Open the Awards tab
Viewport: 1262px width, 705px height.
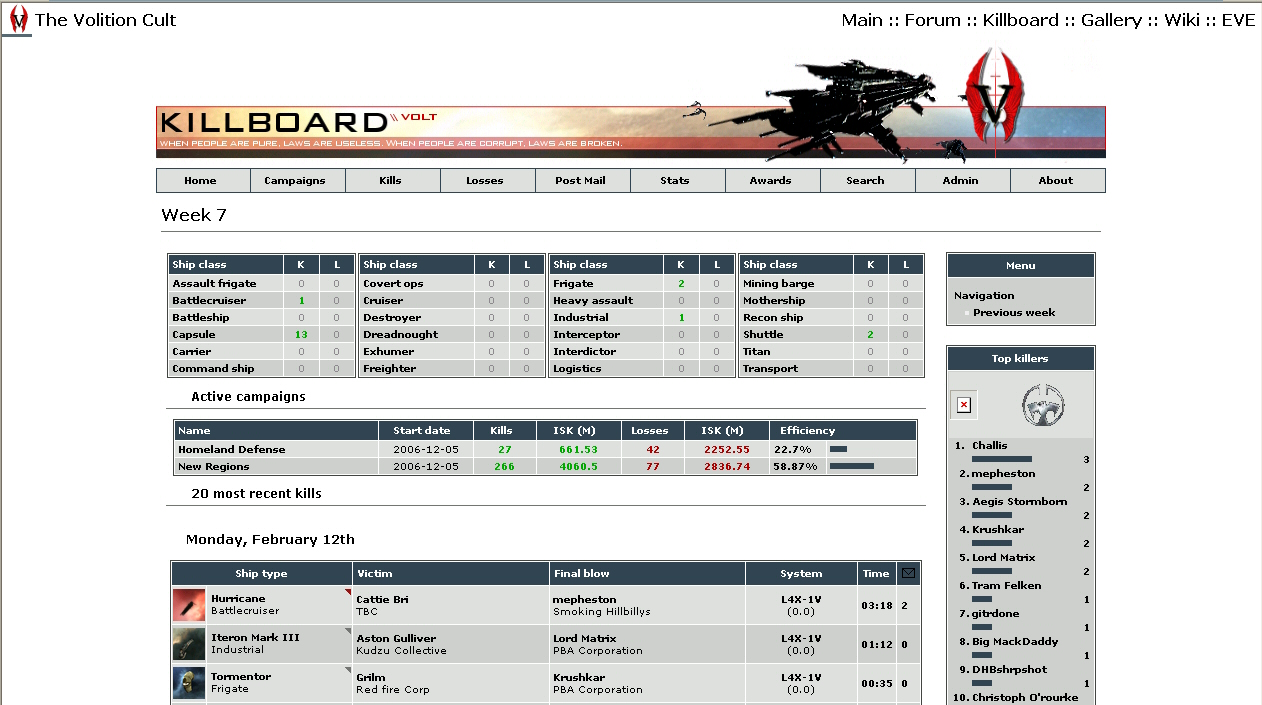click(773, 181)
